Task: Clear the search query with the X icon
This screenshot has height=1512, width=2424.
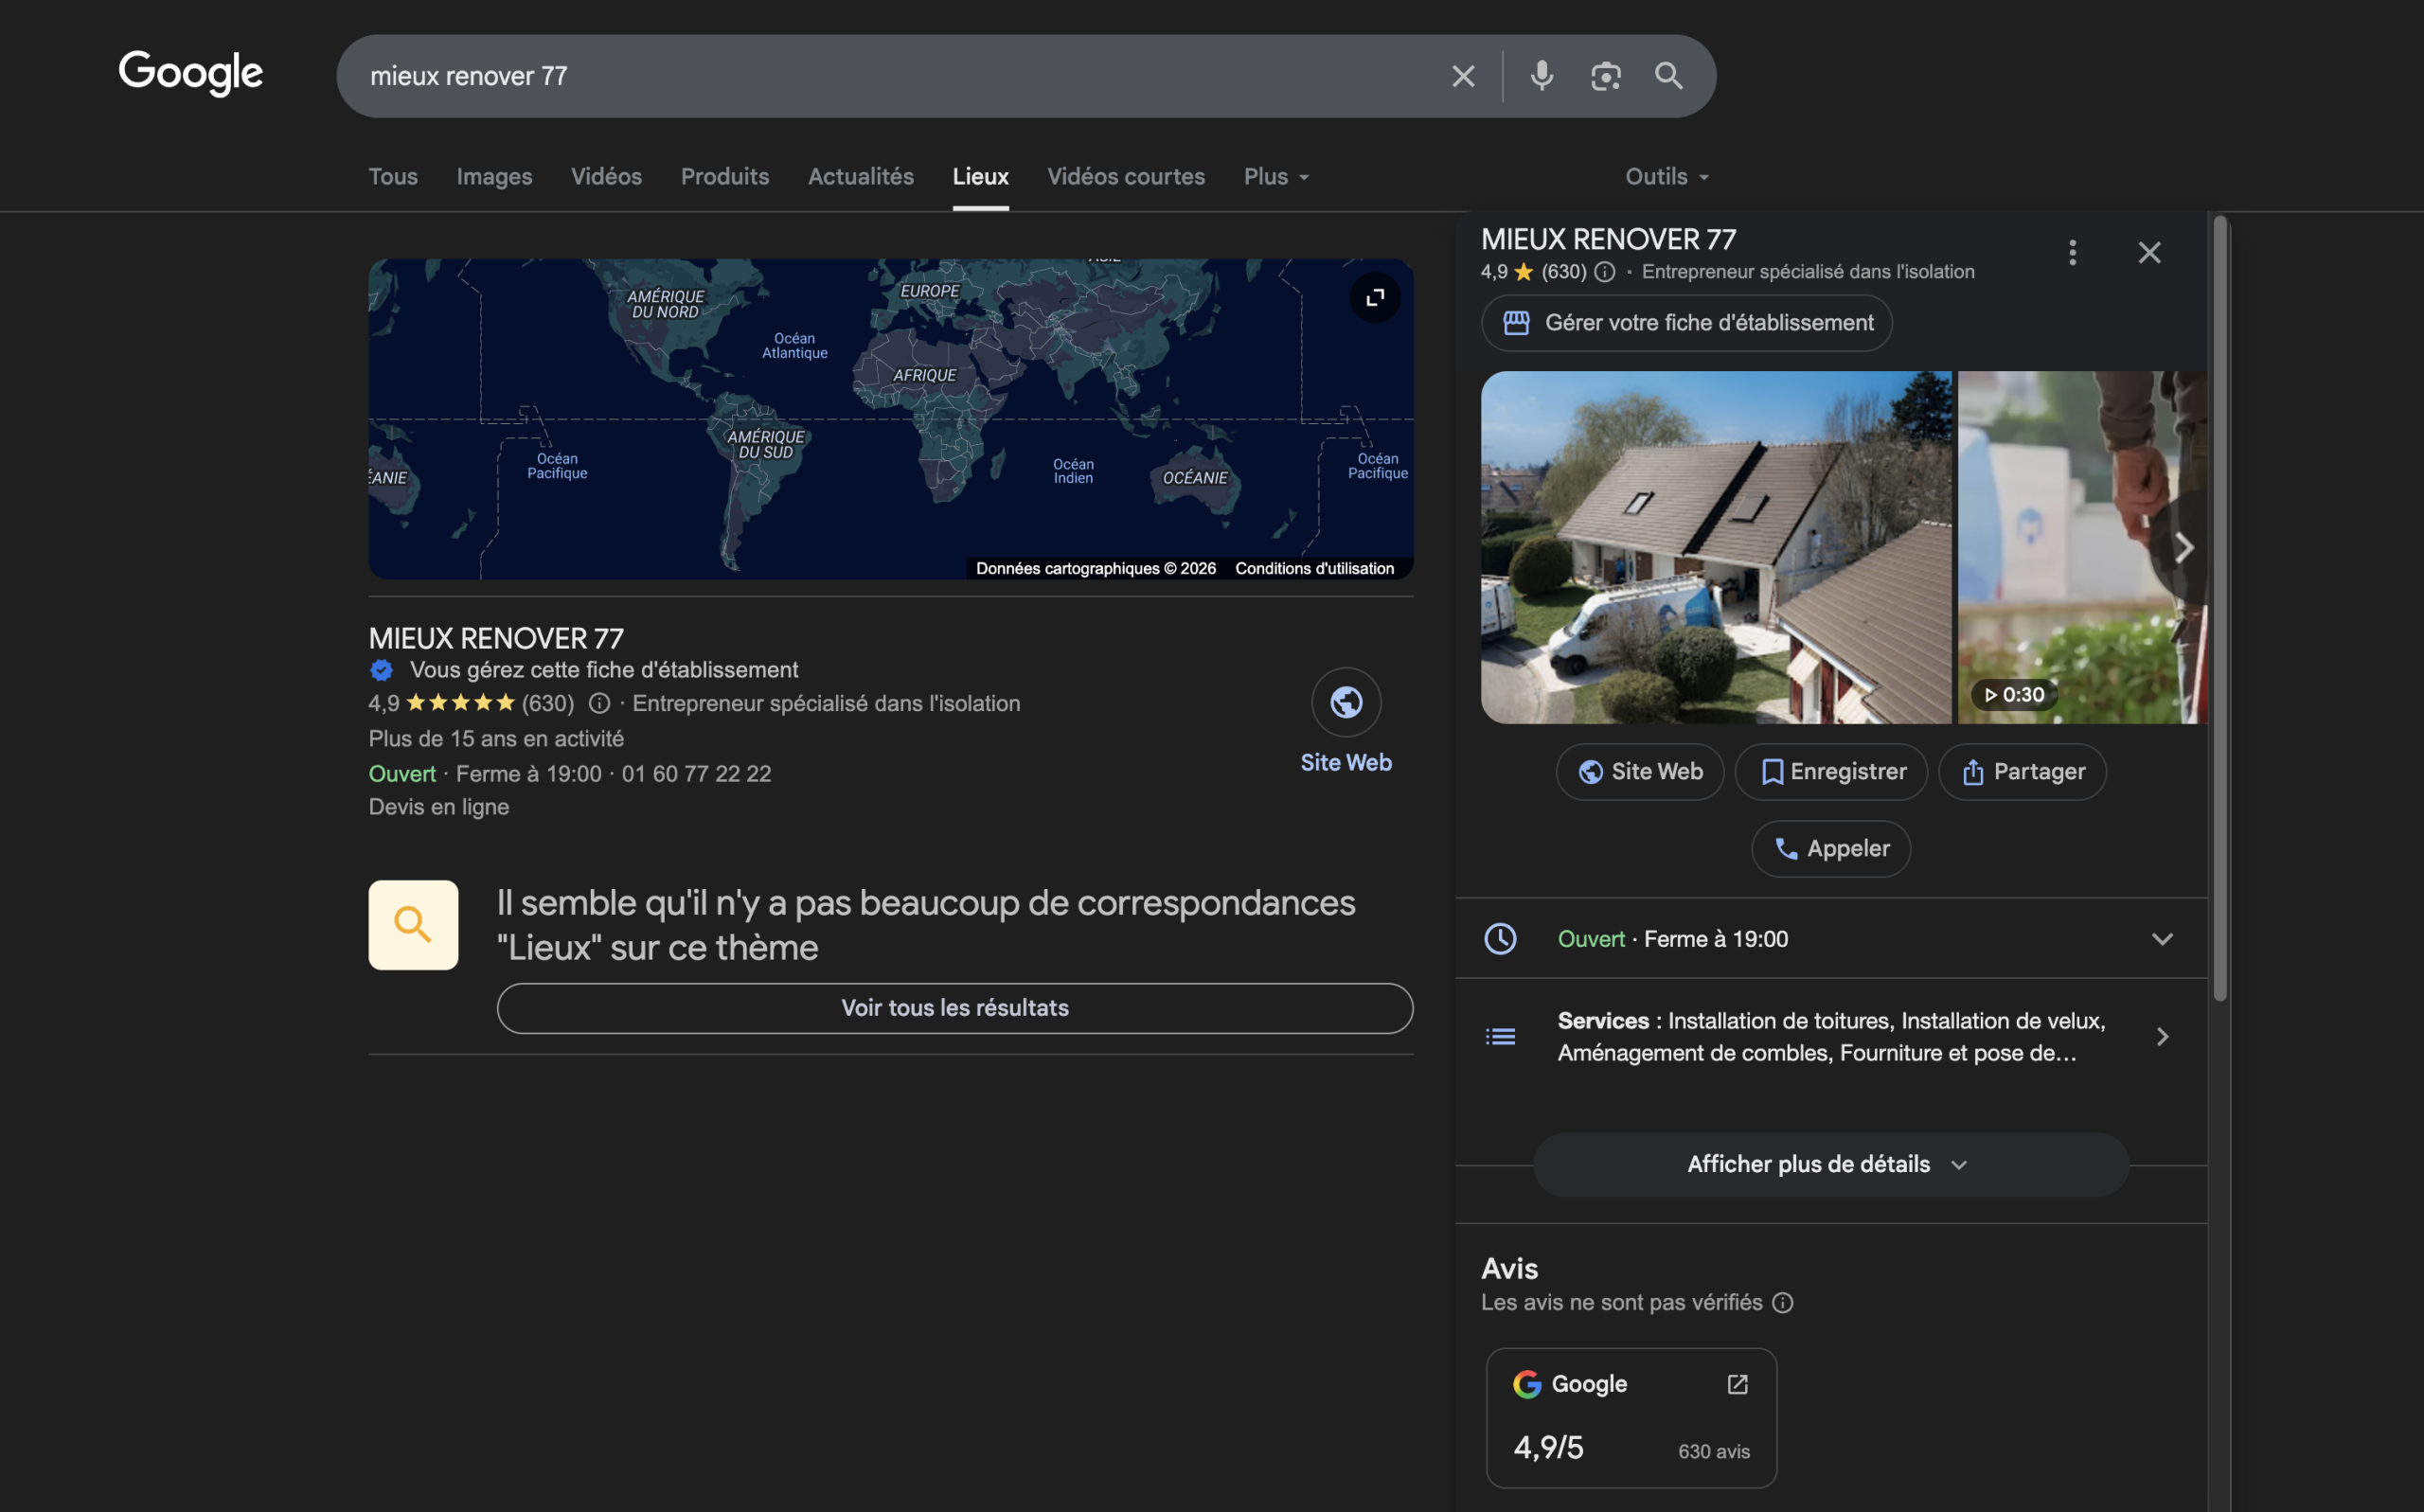Action: [1463, 75]
